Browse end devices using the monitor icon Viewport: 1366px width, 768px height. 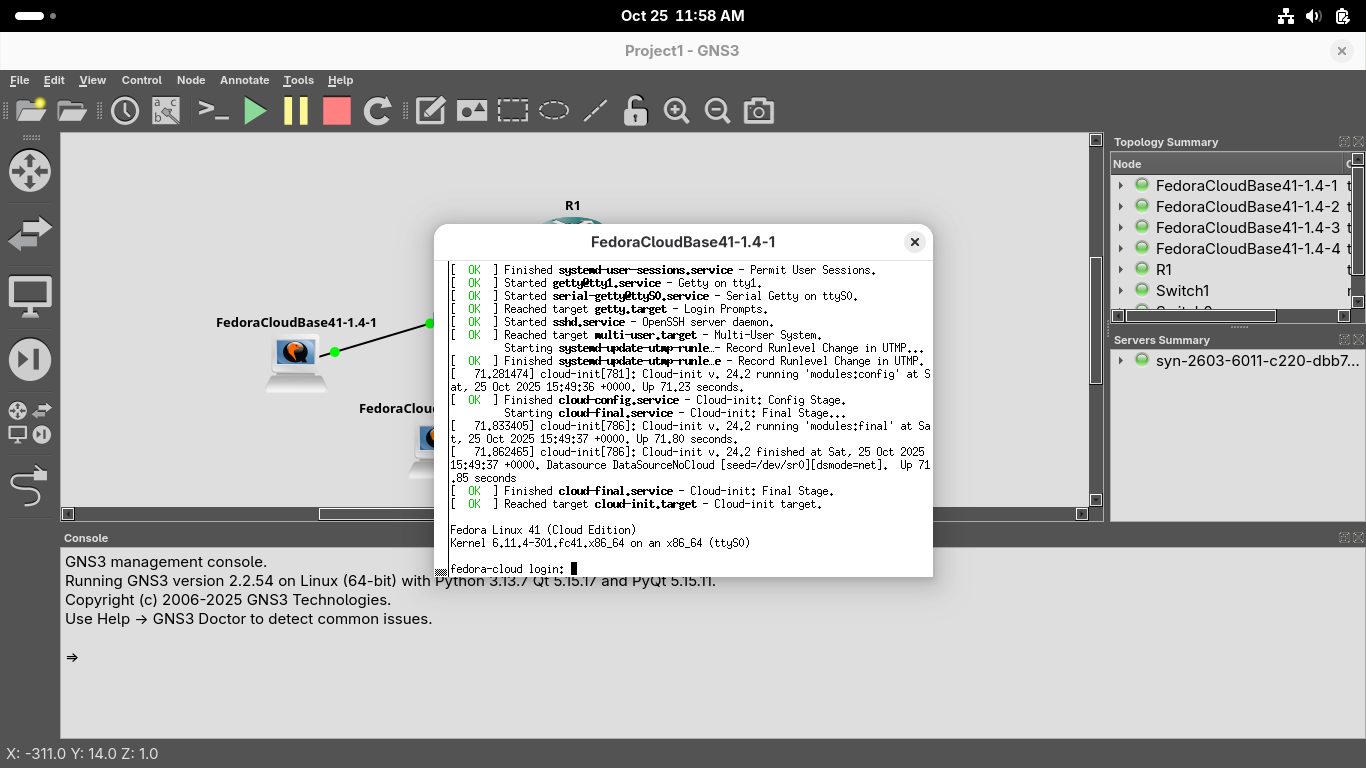(x=30, y=297)
